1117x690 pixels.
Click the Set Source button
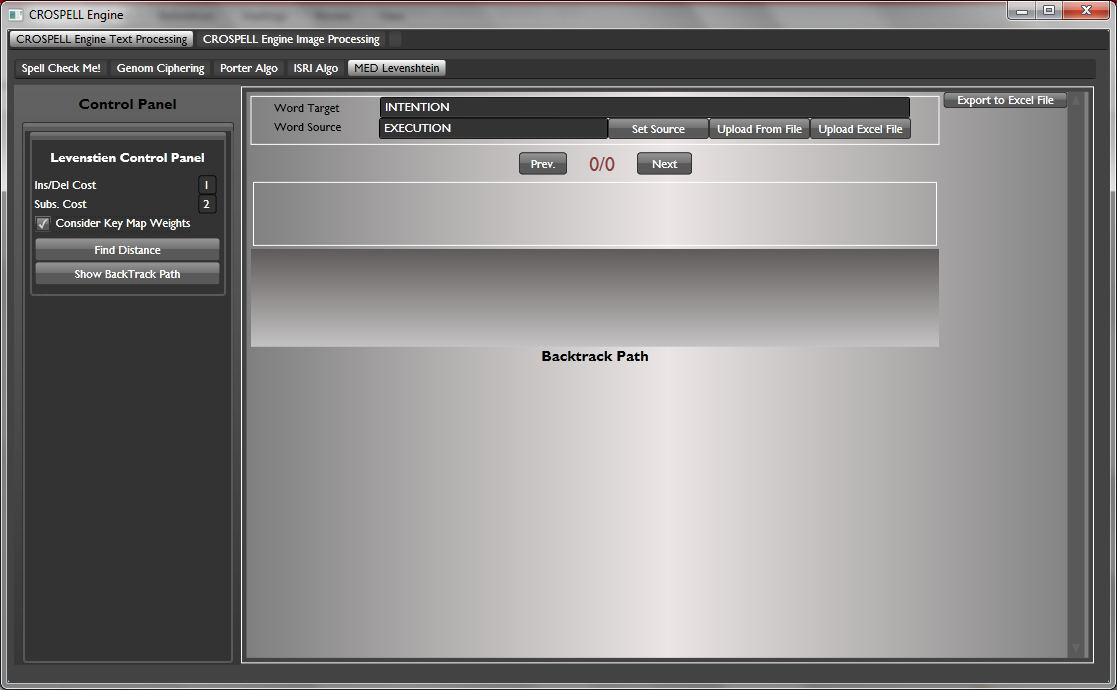[x=658, y=129]
